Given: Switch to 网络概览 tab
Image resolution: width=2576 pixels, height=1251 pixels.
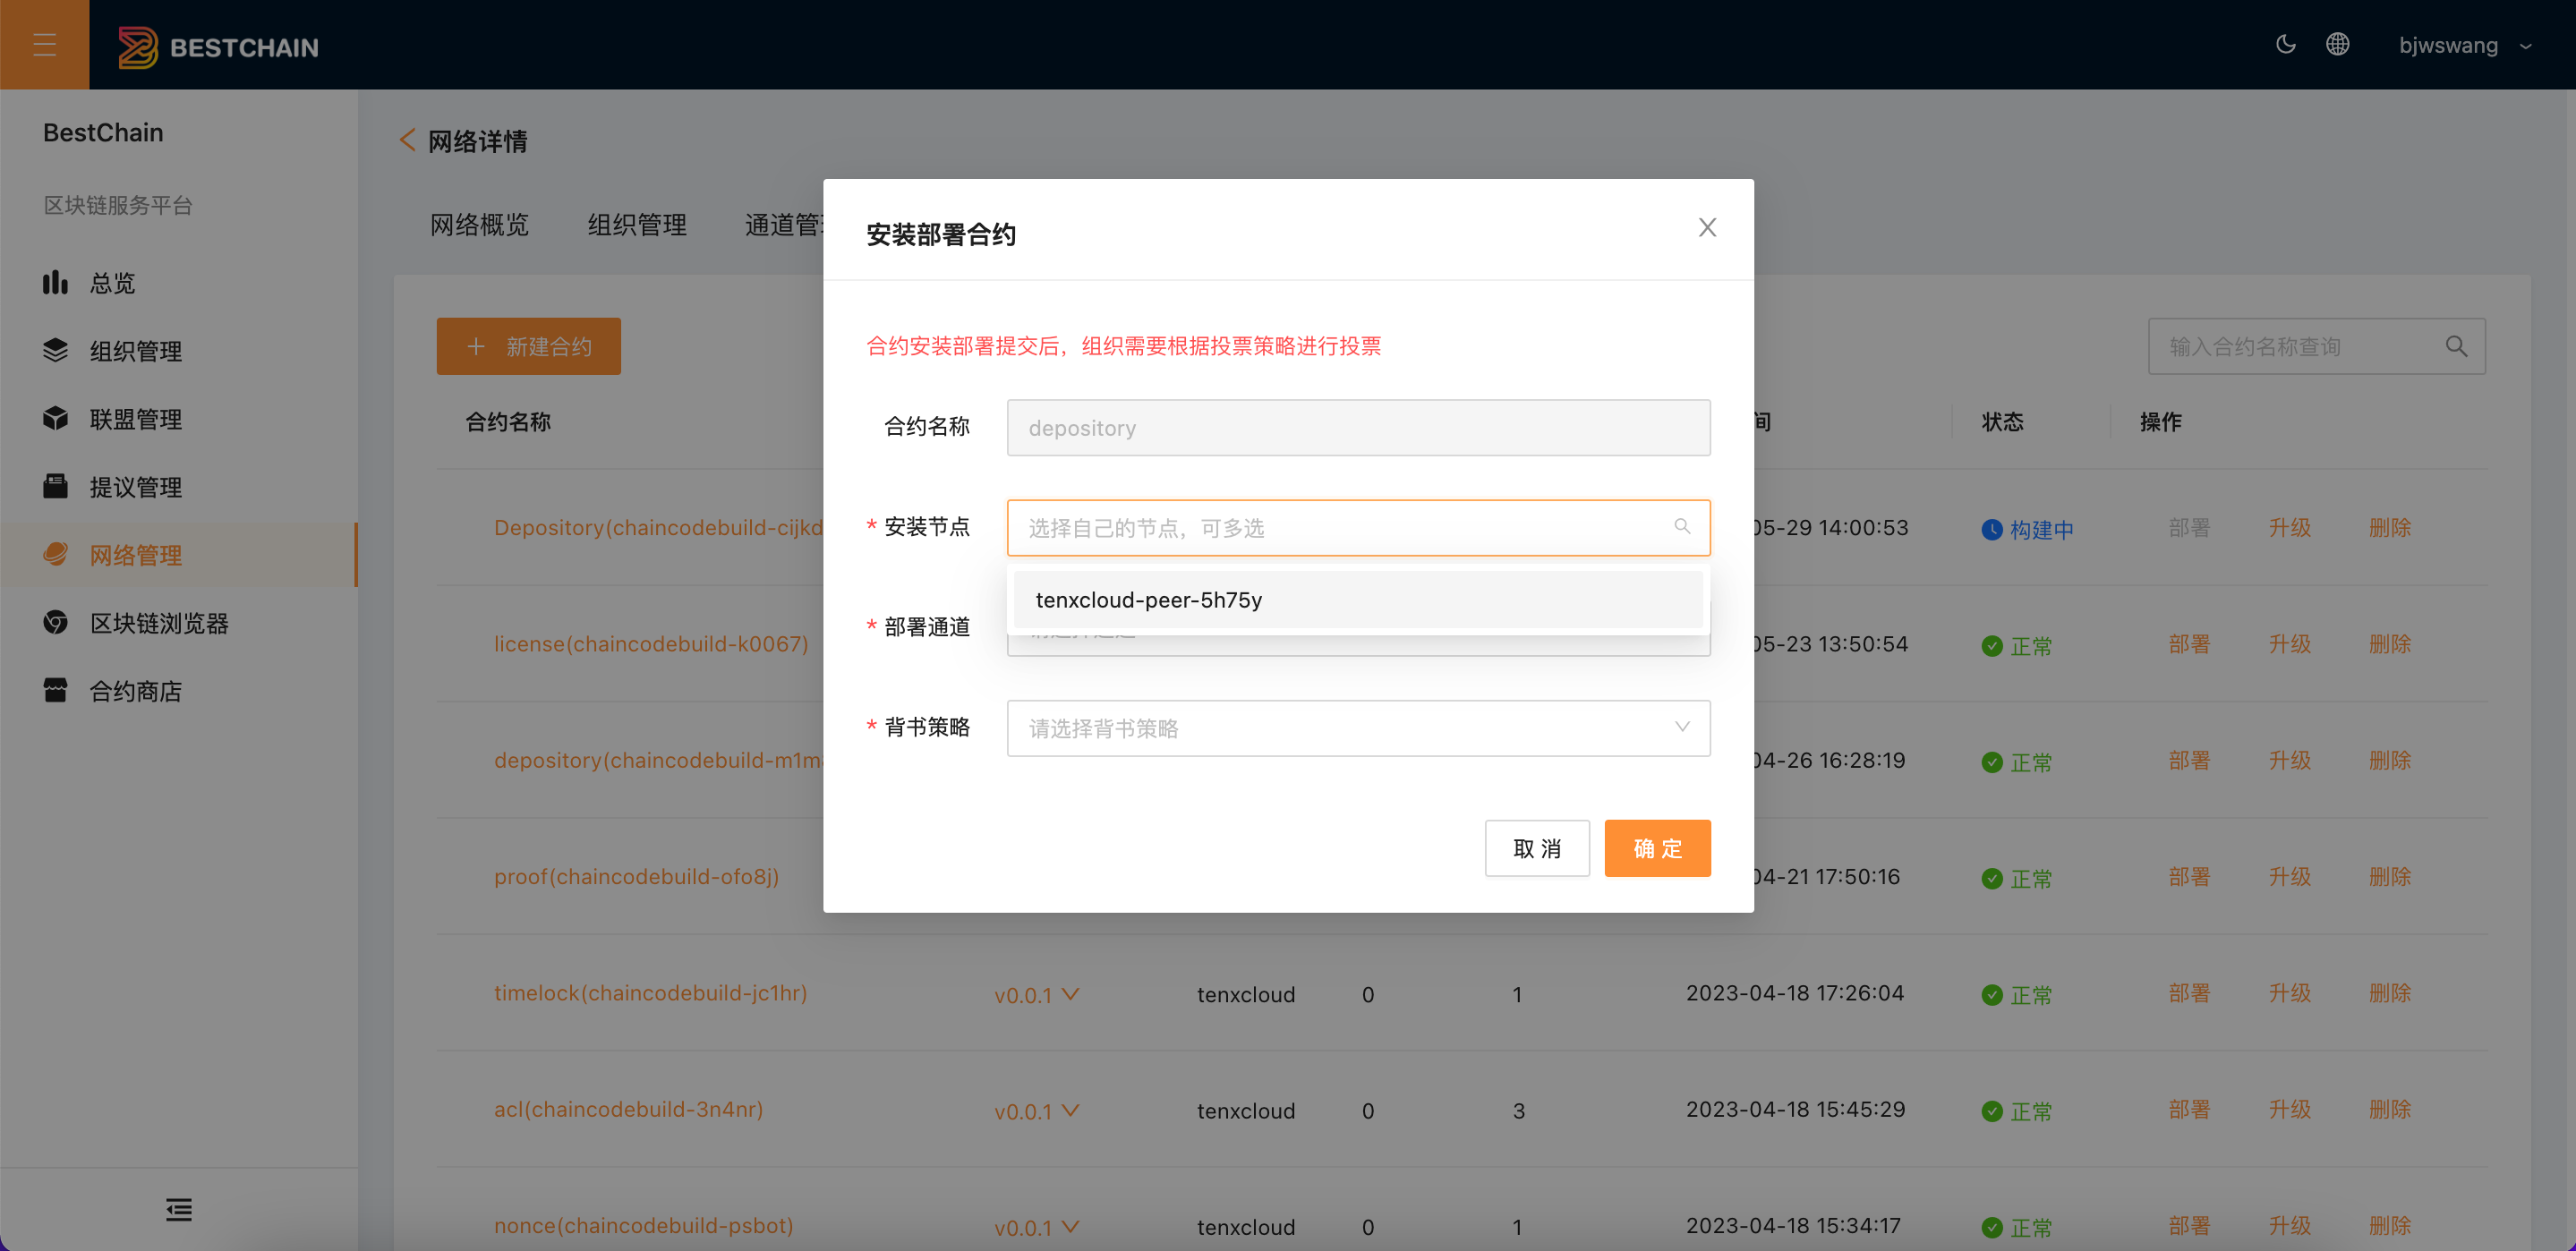Looking at the screenshot, I should pos(479,225).
